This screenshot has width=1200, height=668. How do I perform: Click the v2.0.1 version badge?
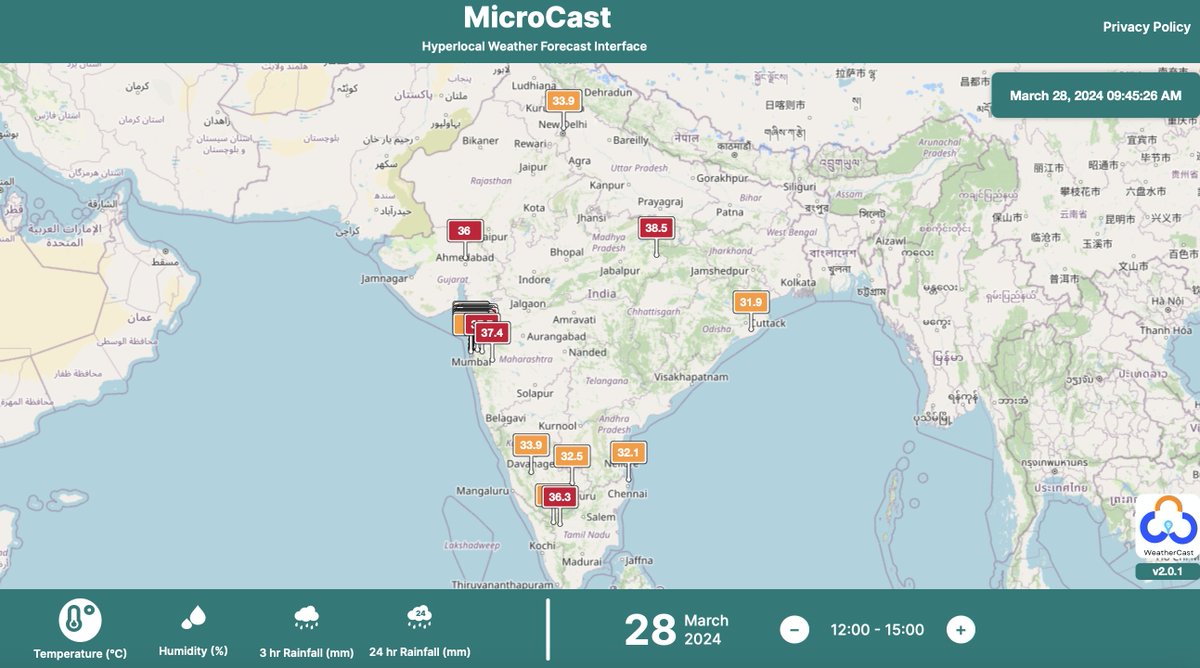(1167, 571)
